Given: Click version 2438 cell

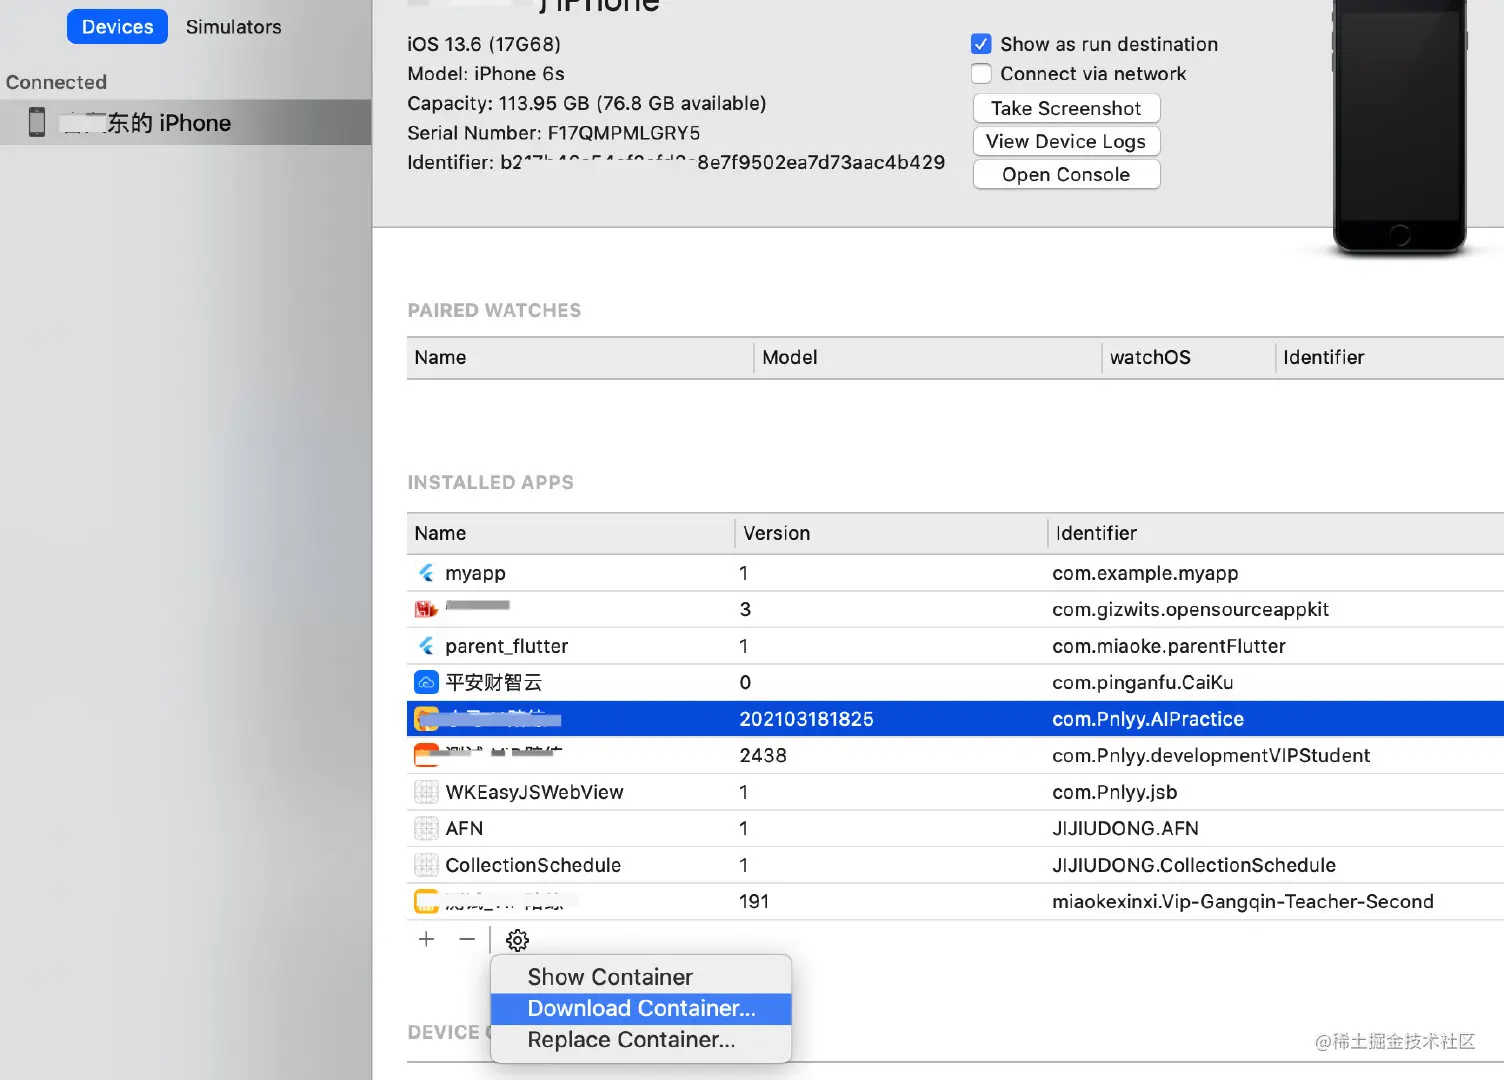Looking at the screenshot, I should 763,755.
